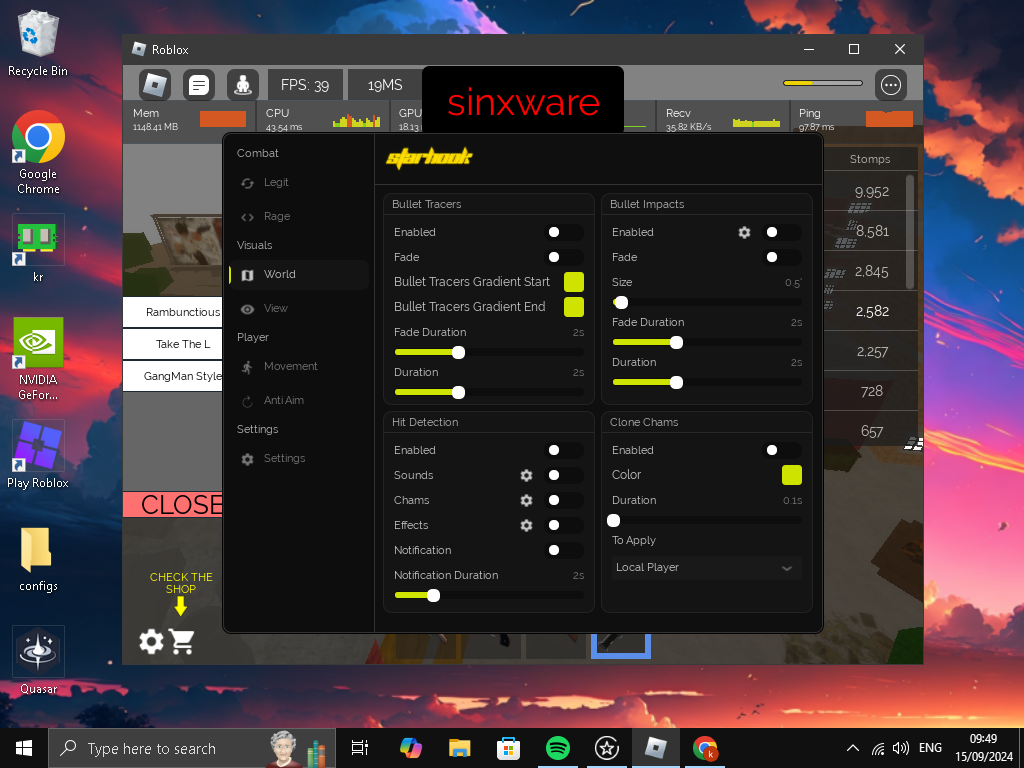This screenshot has height=768, width=1024.
Task: Open gear settings next to Effects
Action: point(526,525)
